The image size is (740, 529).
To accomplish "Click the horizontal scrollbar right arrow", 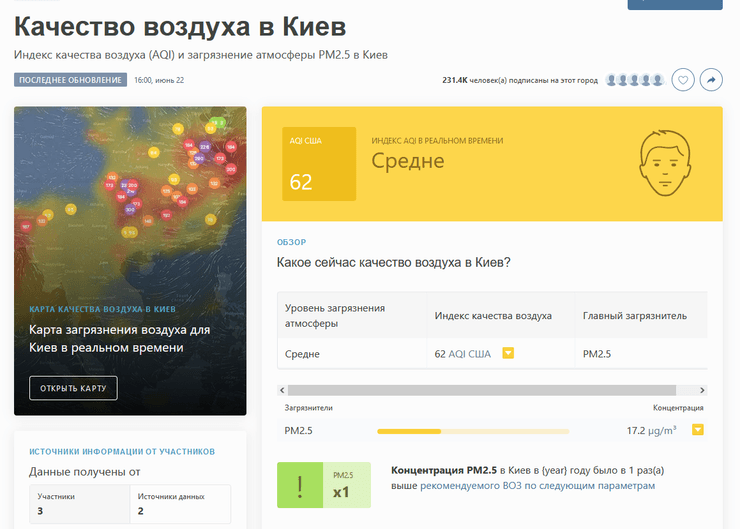I will tap(702, 390).
